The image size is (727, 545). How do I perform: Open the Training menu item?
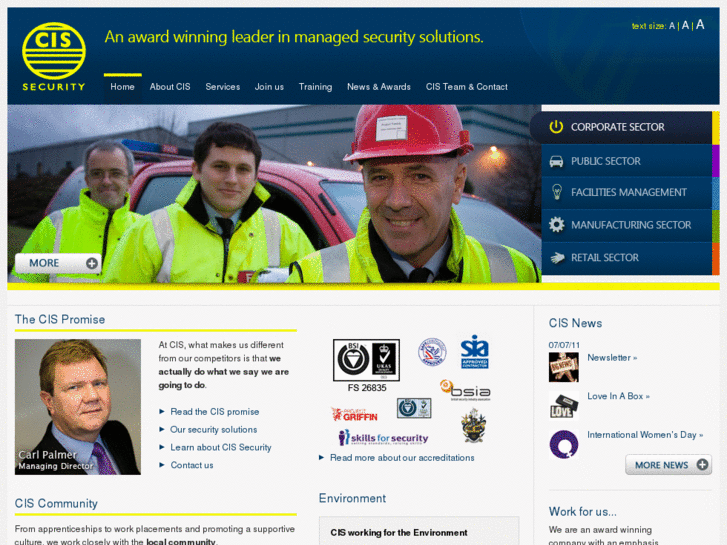315,87
